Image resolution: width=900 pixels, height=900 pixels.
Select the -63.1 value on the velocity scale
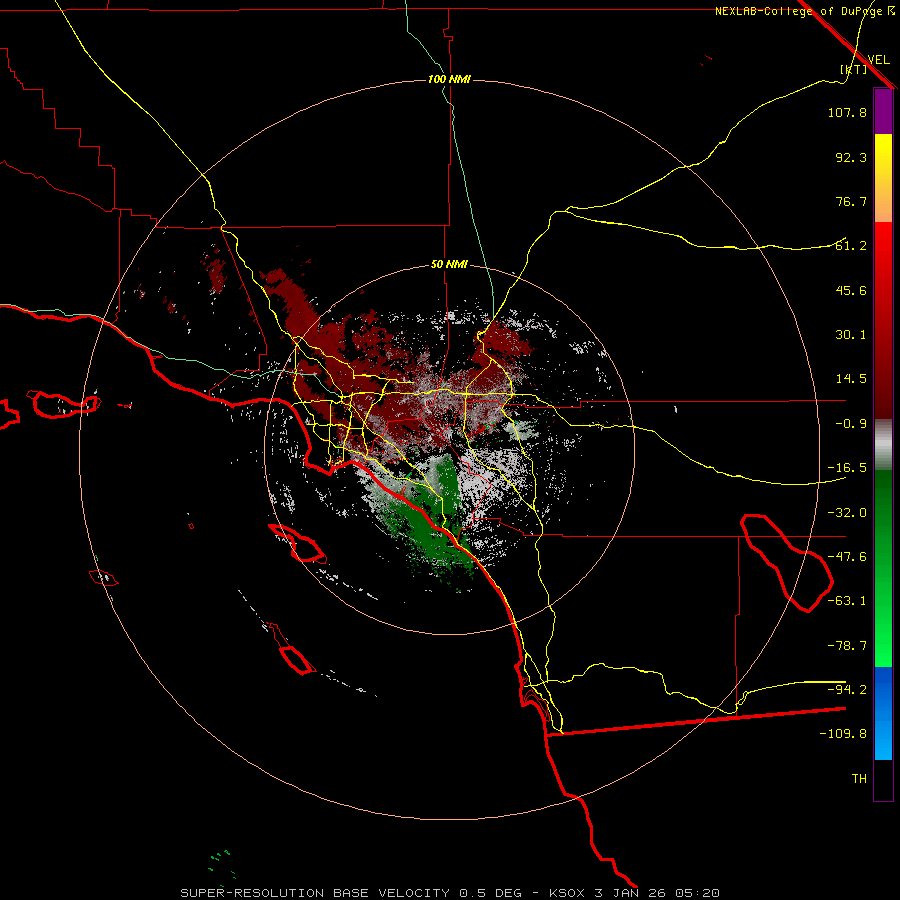click(x=847, y=601)
